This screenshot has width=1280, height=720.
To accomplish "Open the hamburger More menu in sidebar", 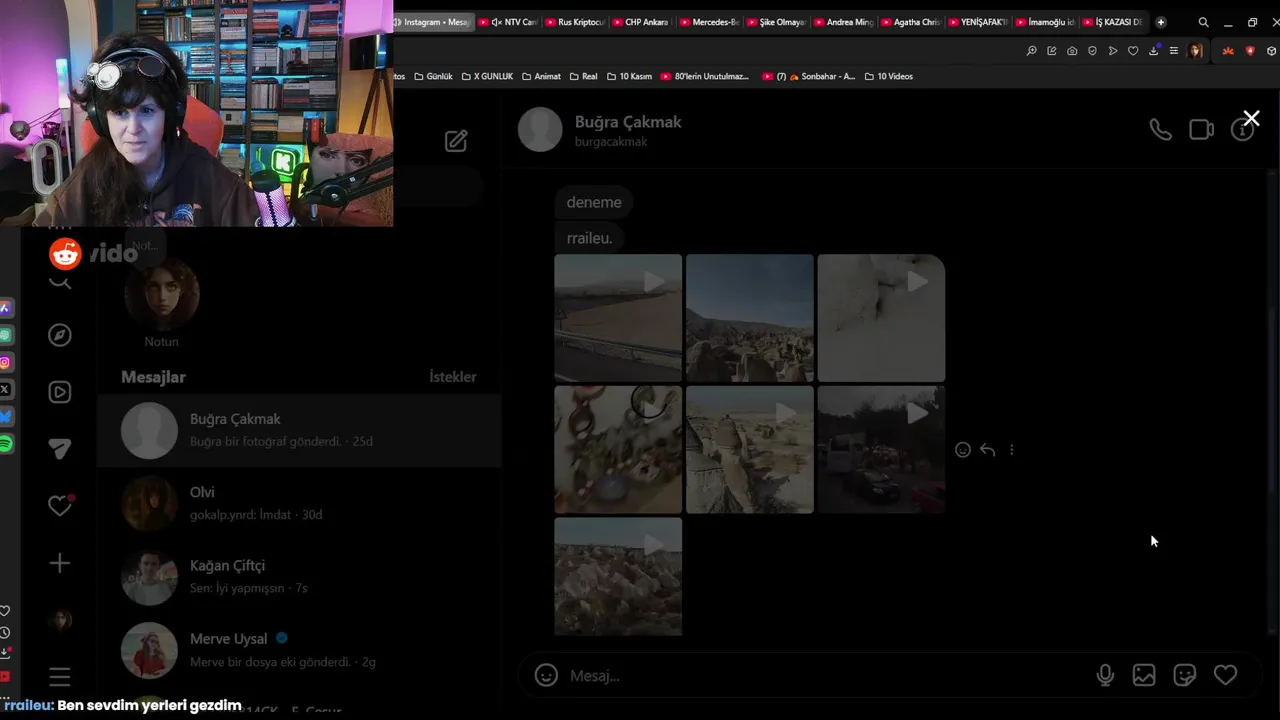I will [x=60, y=677].
